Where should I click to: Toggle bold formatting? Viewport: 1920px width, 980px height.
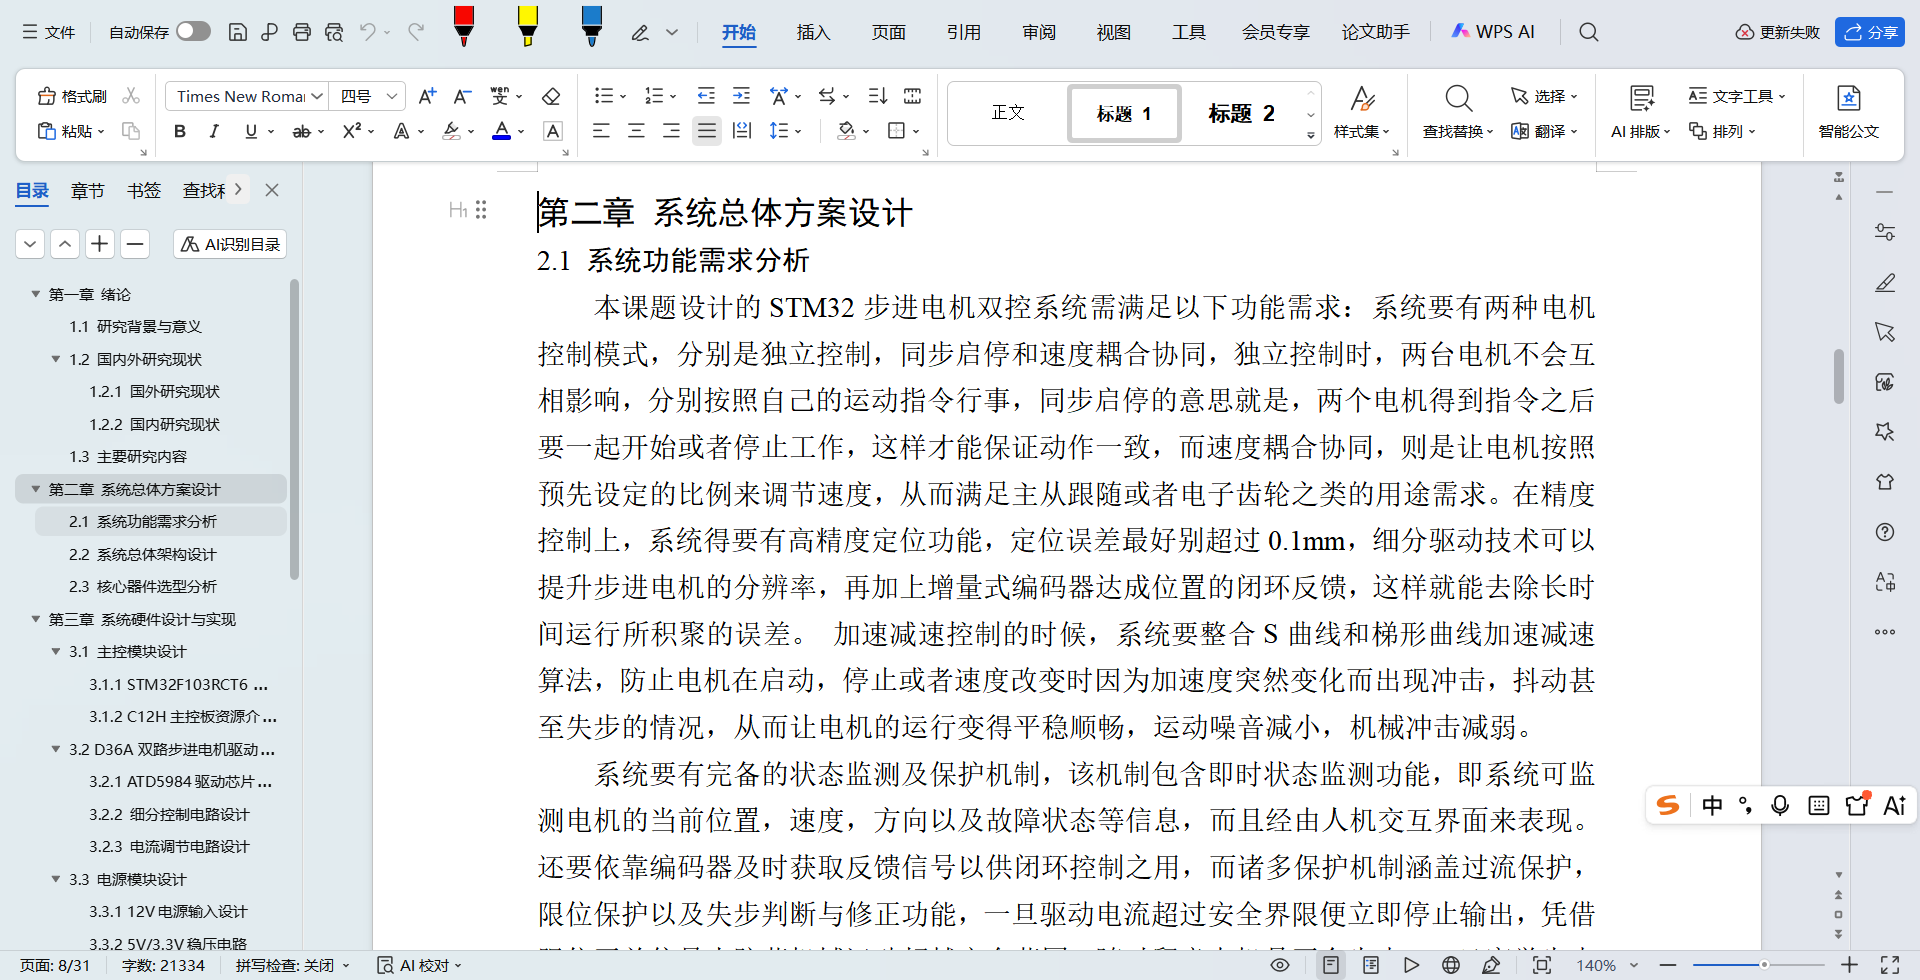[180, 131]
